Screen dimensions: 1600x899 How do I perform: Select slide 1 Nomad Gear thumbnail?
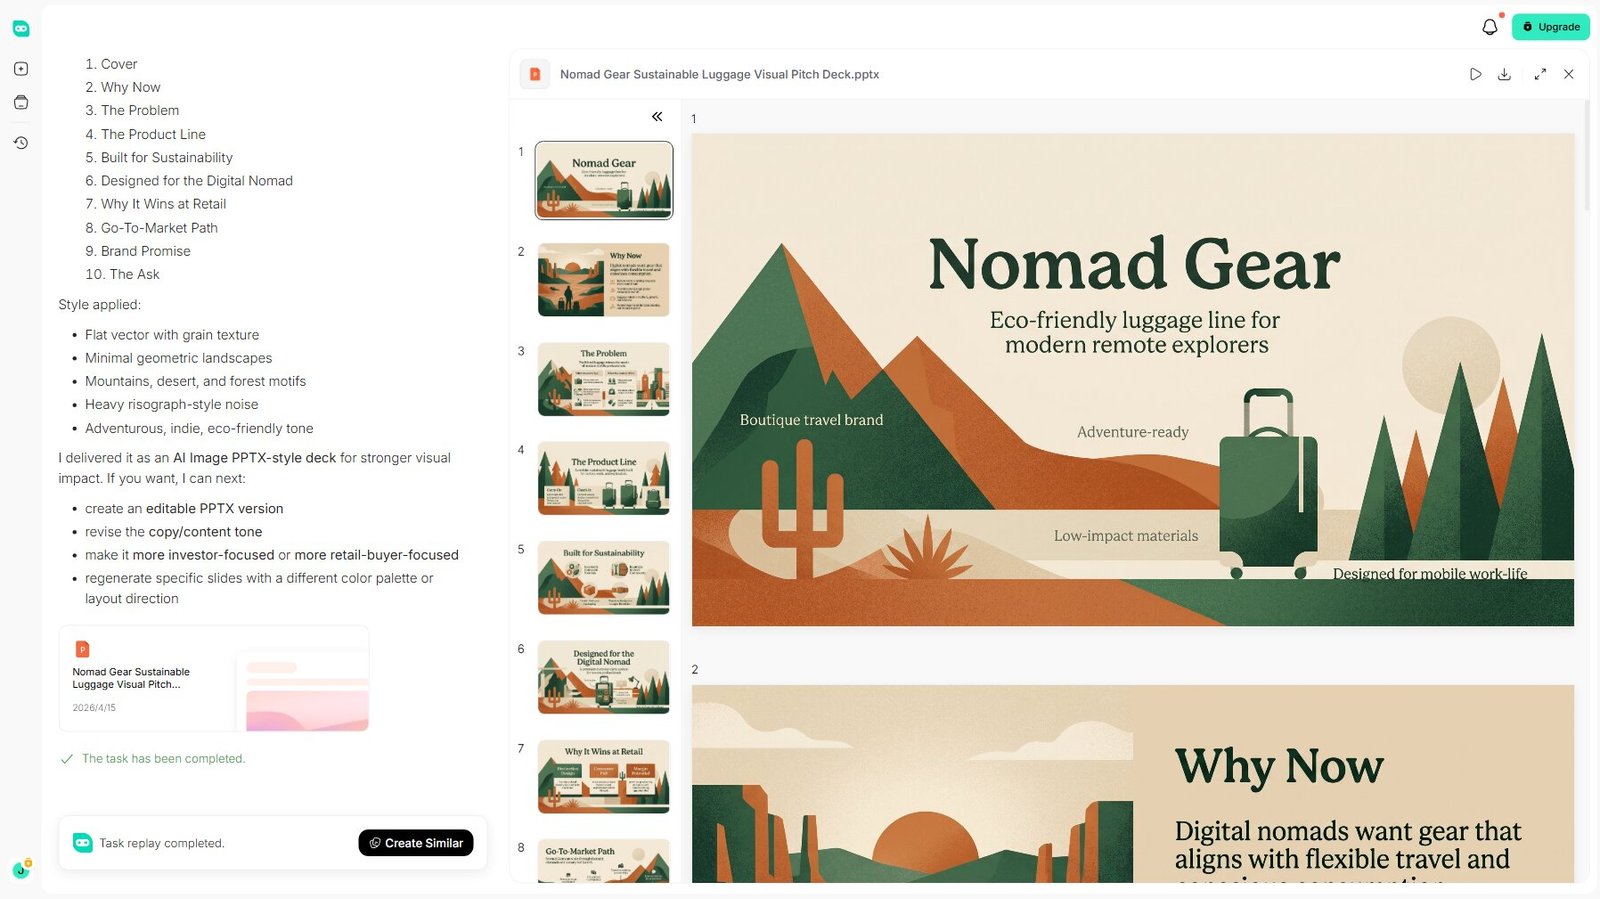coord(604,180)
